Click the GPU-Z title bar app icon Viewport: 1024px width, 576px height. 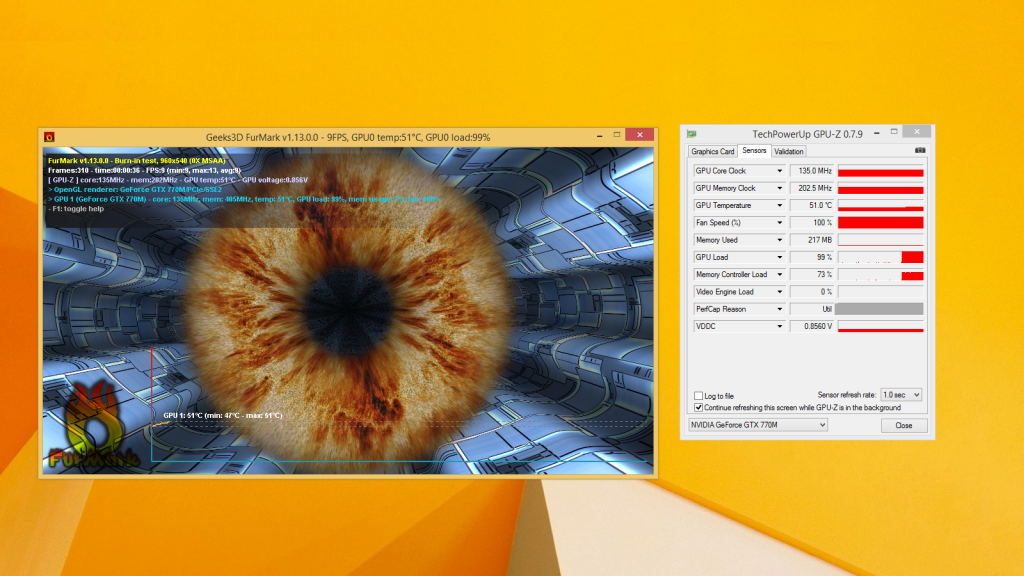(692, 134)
